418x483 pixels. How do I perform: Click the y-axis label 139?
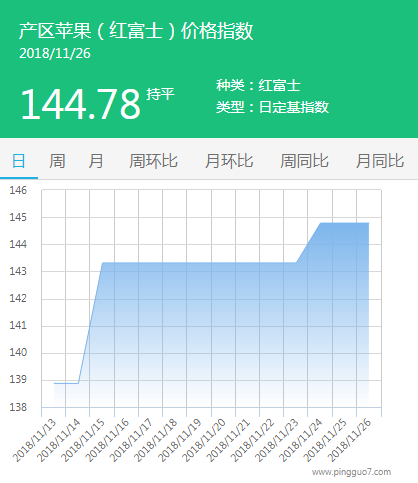pos(18,380)
